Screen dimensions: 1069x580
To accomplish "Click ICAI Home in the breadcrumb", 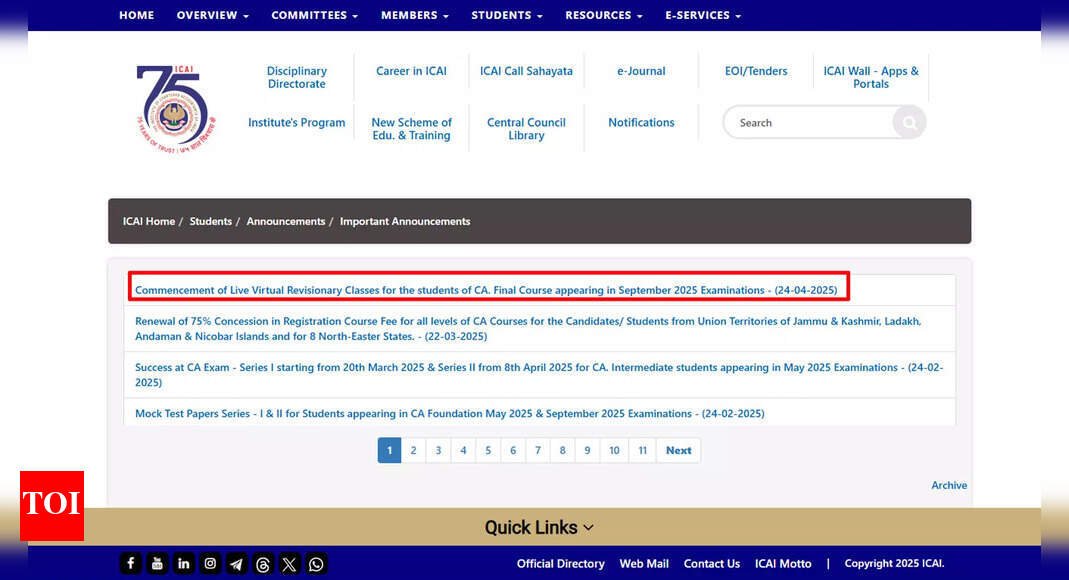I will coord(149,222).
